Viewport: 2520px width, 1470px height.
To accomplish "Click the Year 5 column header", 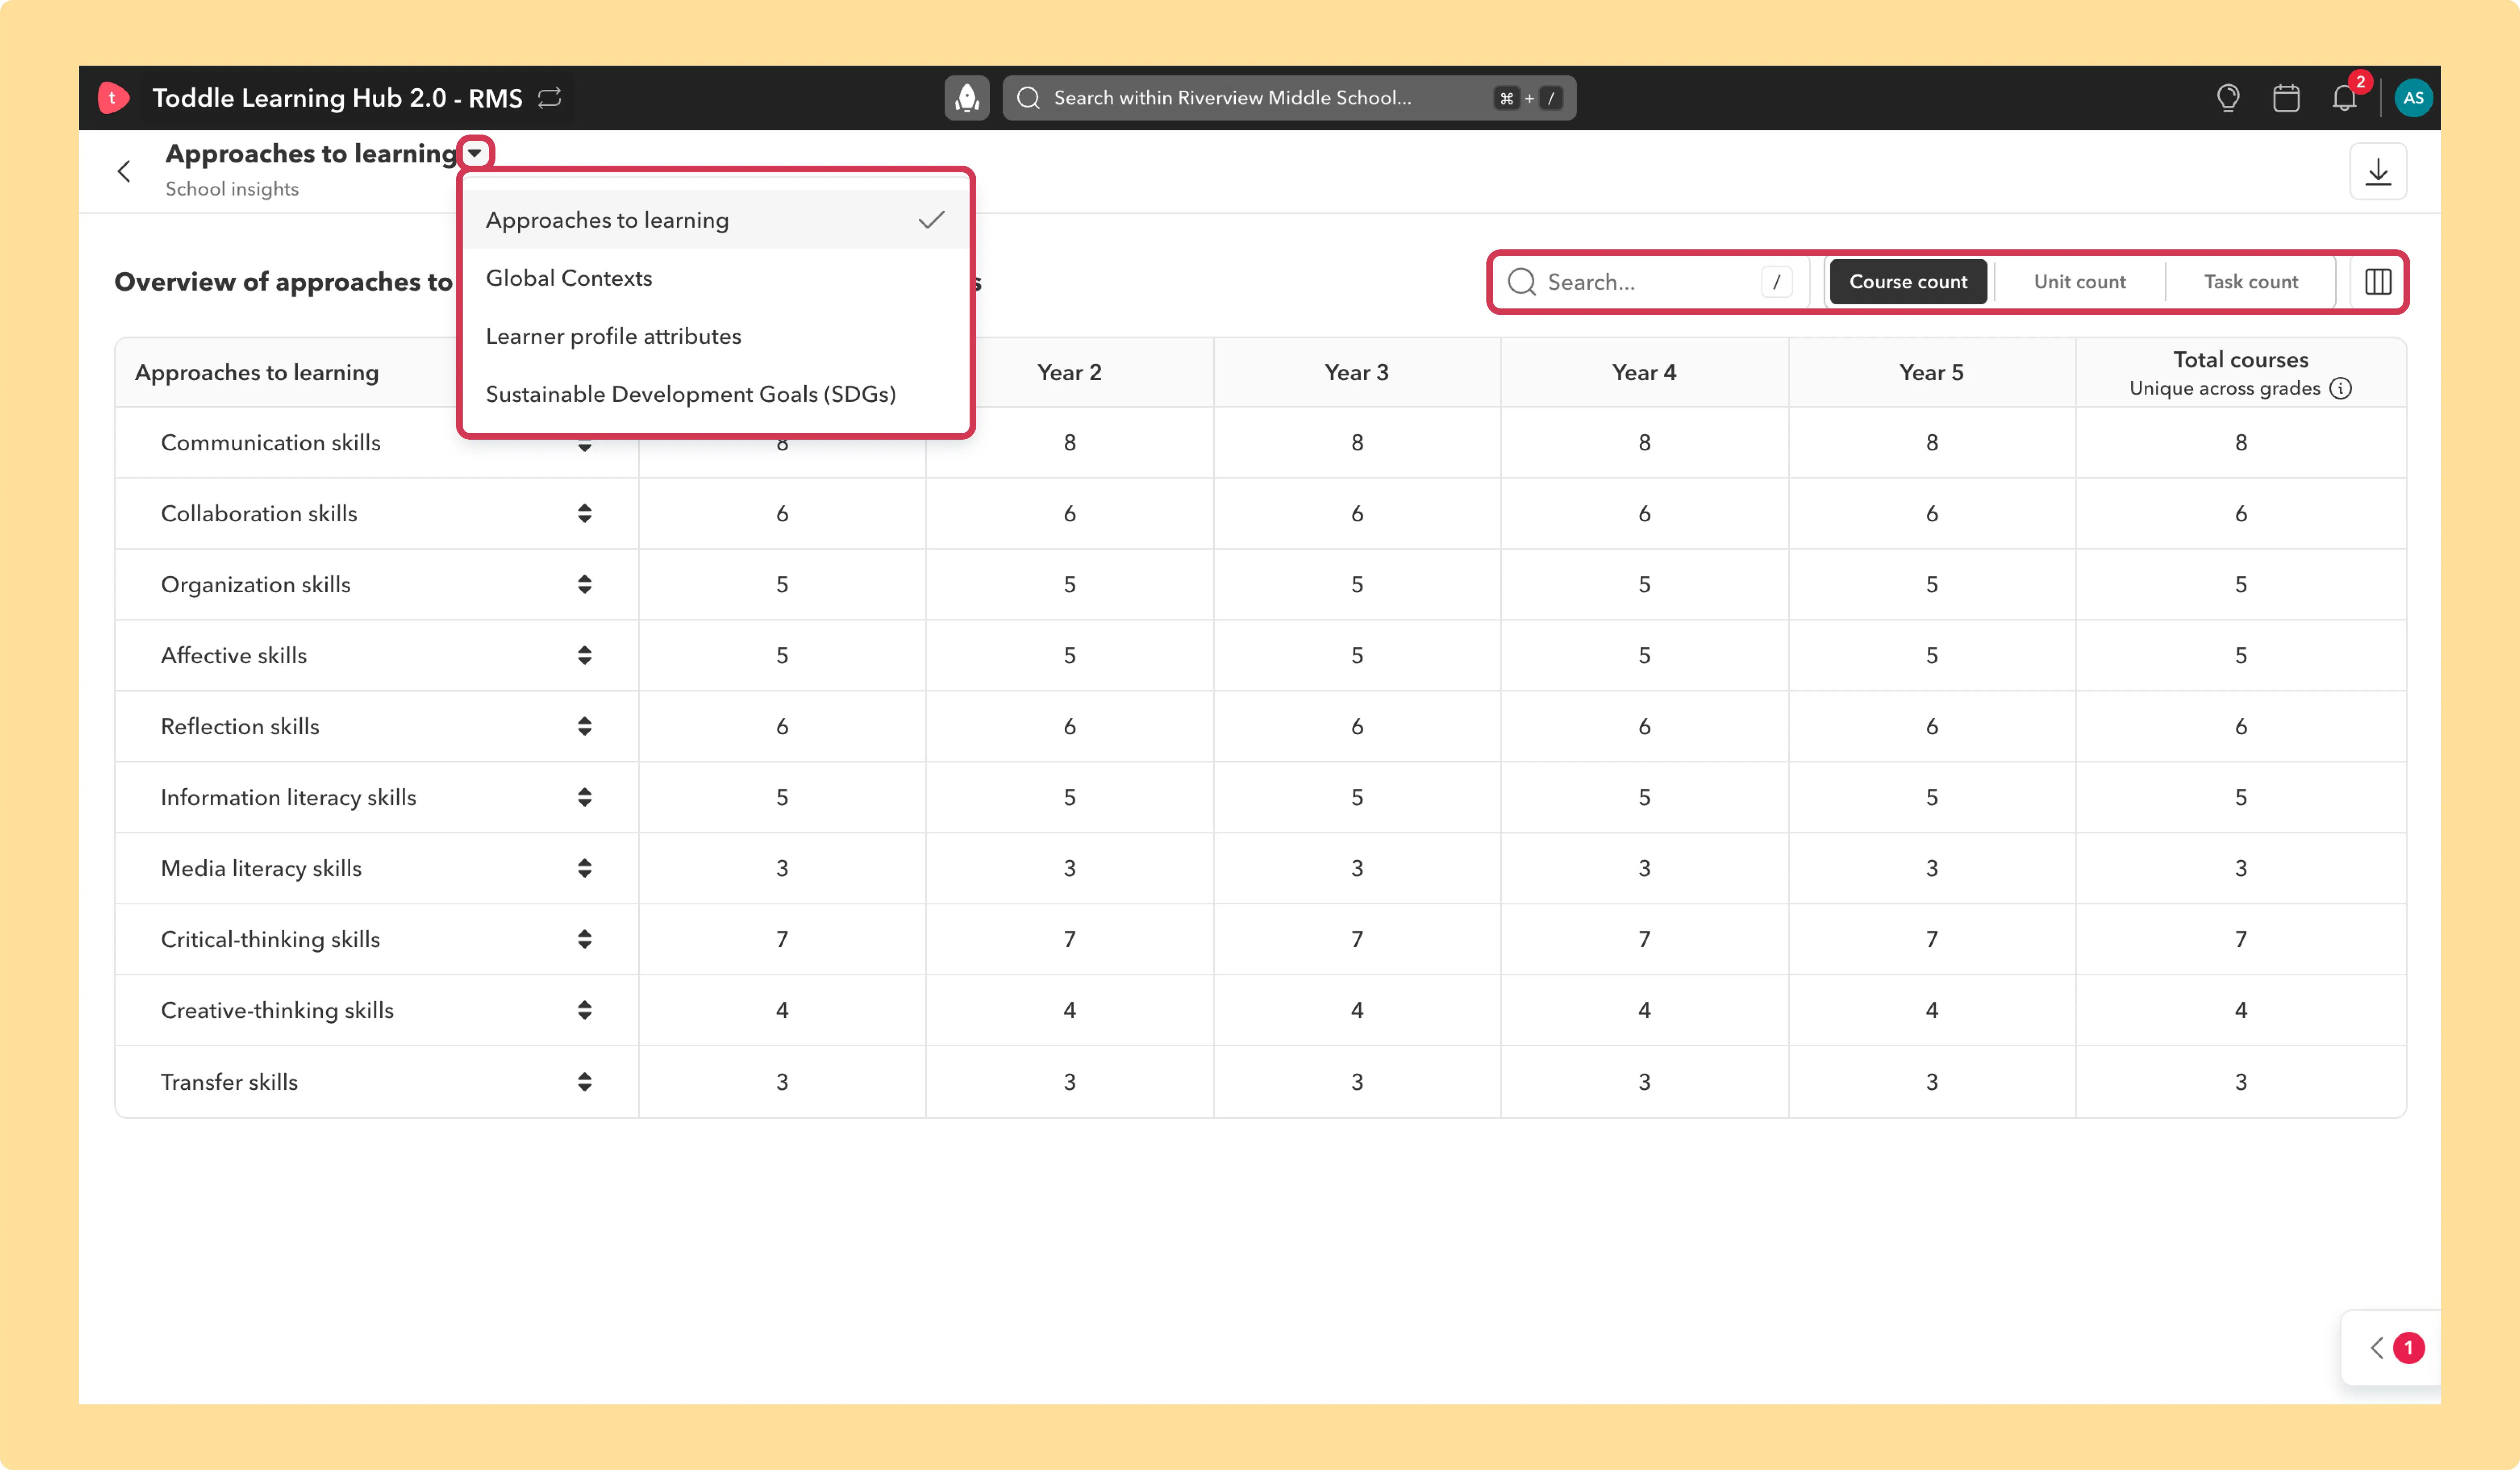I will tap(1931, 372).
